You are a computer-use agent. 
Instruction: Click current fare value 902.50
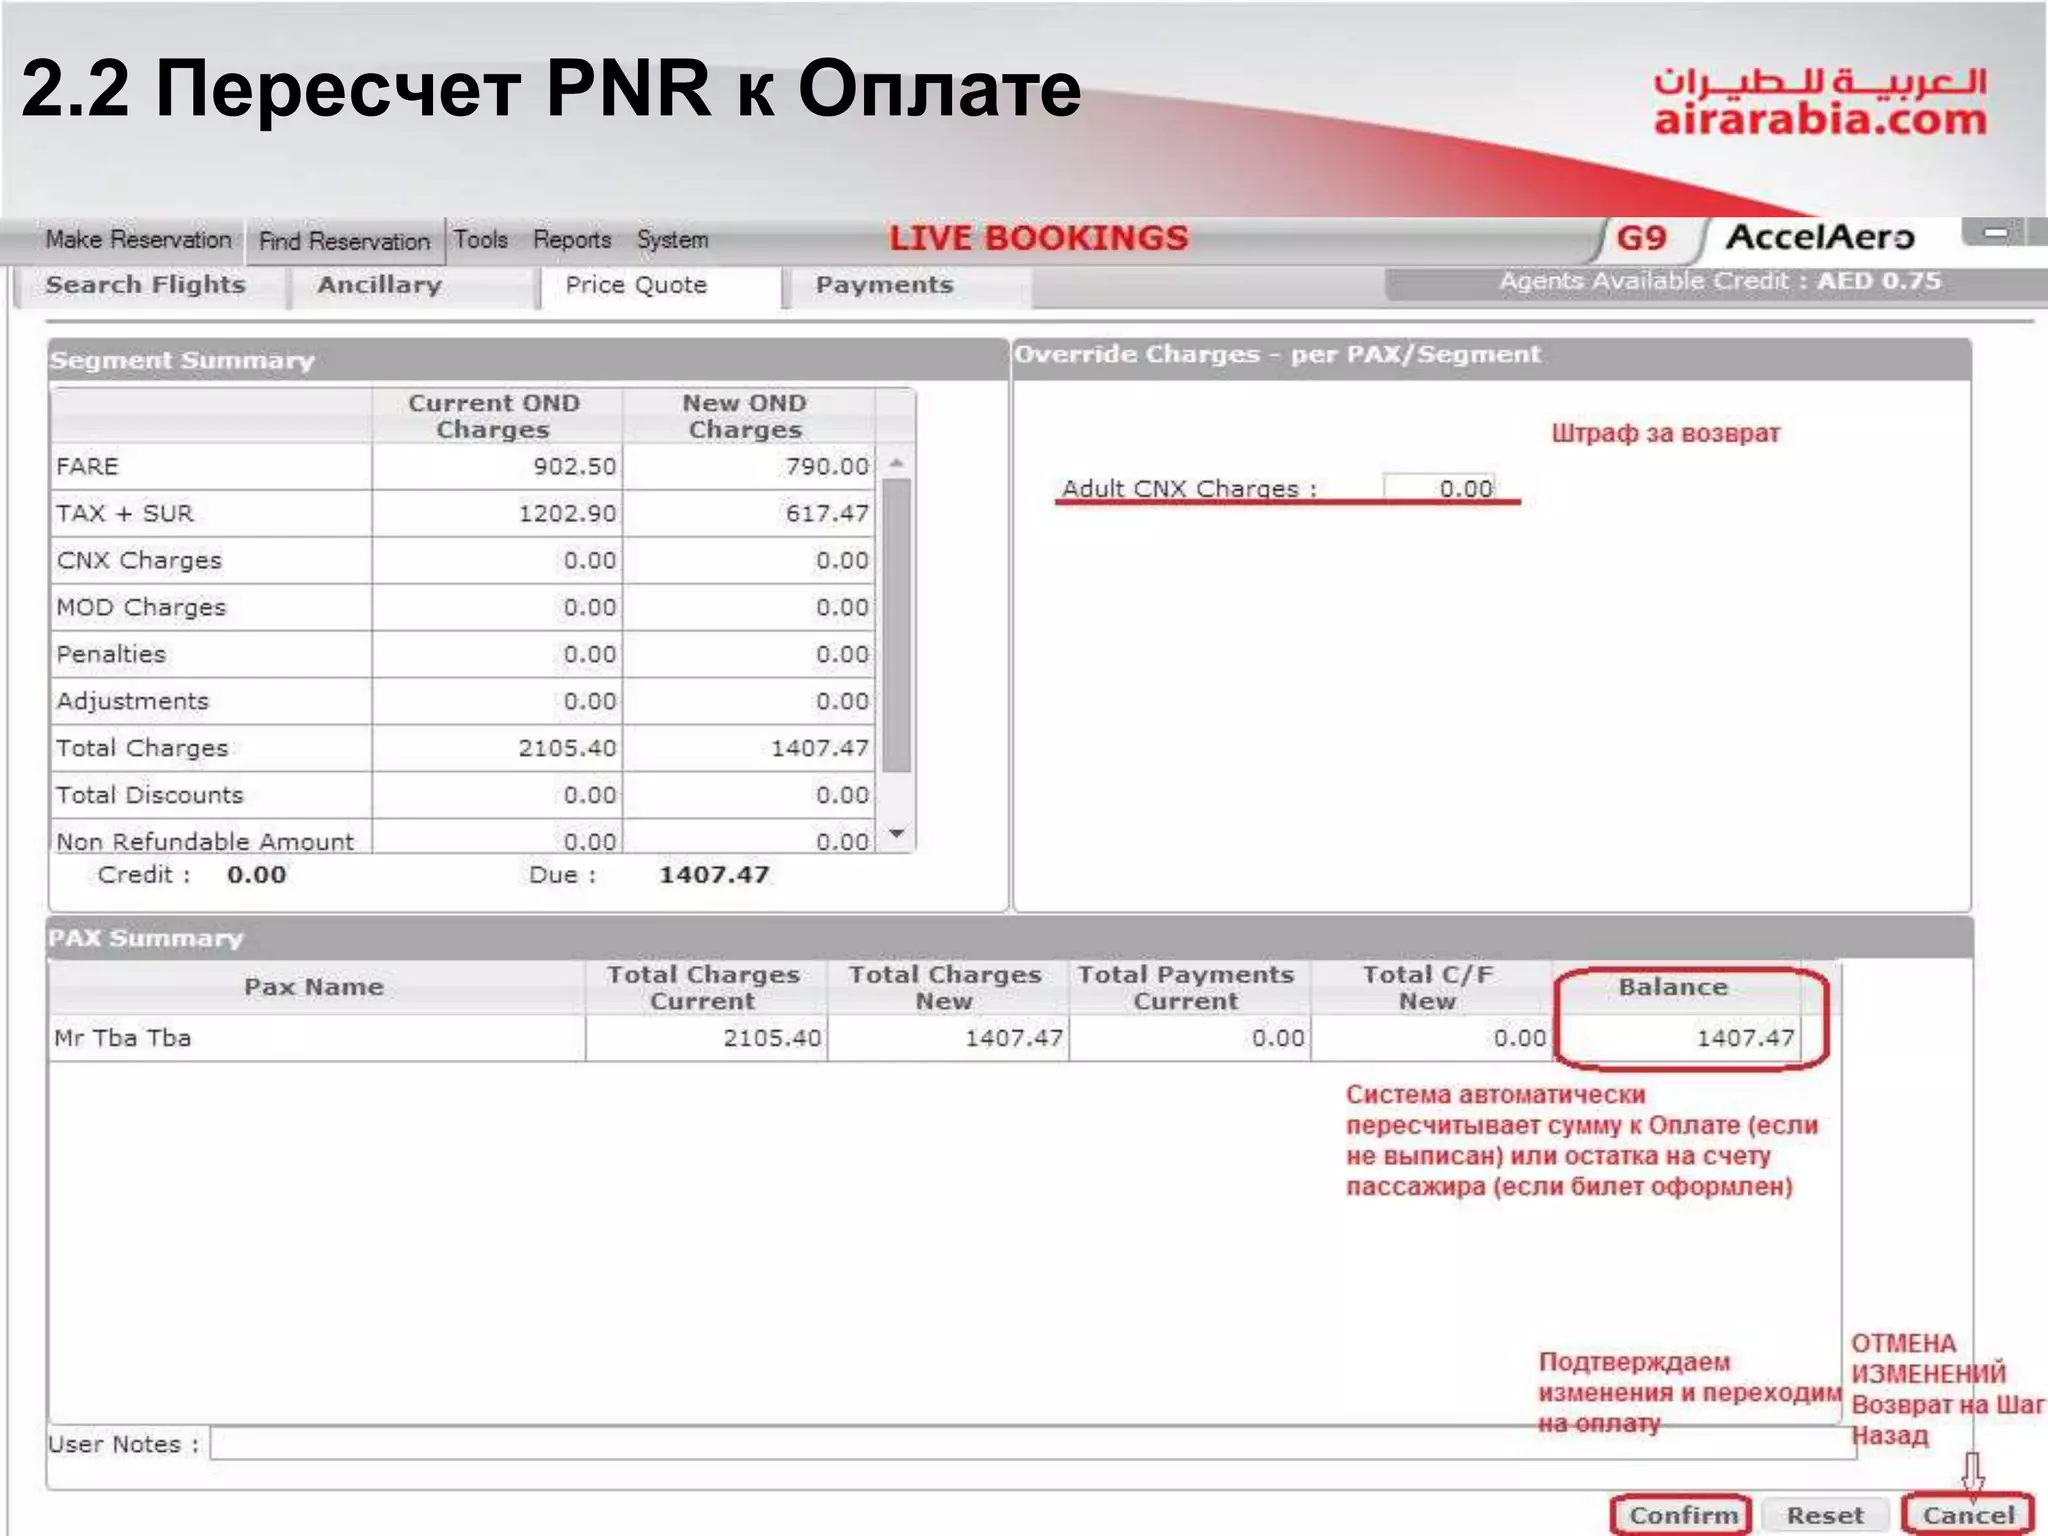click(575, 466)
